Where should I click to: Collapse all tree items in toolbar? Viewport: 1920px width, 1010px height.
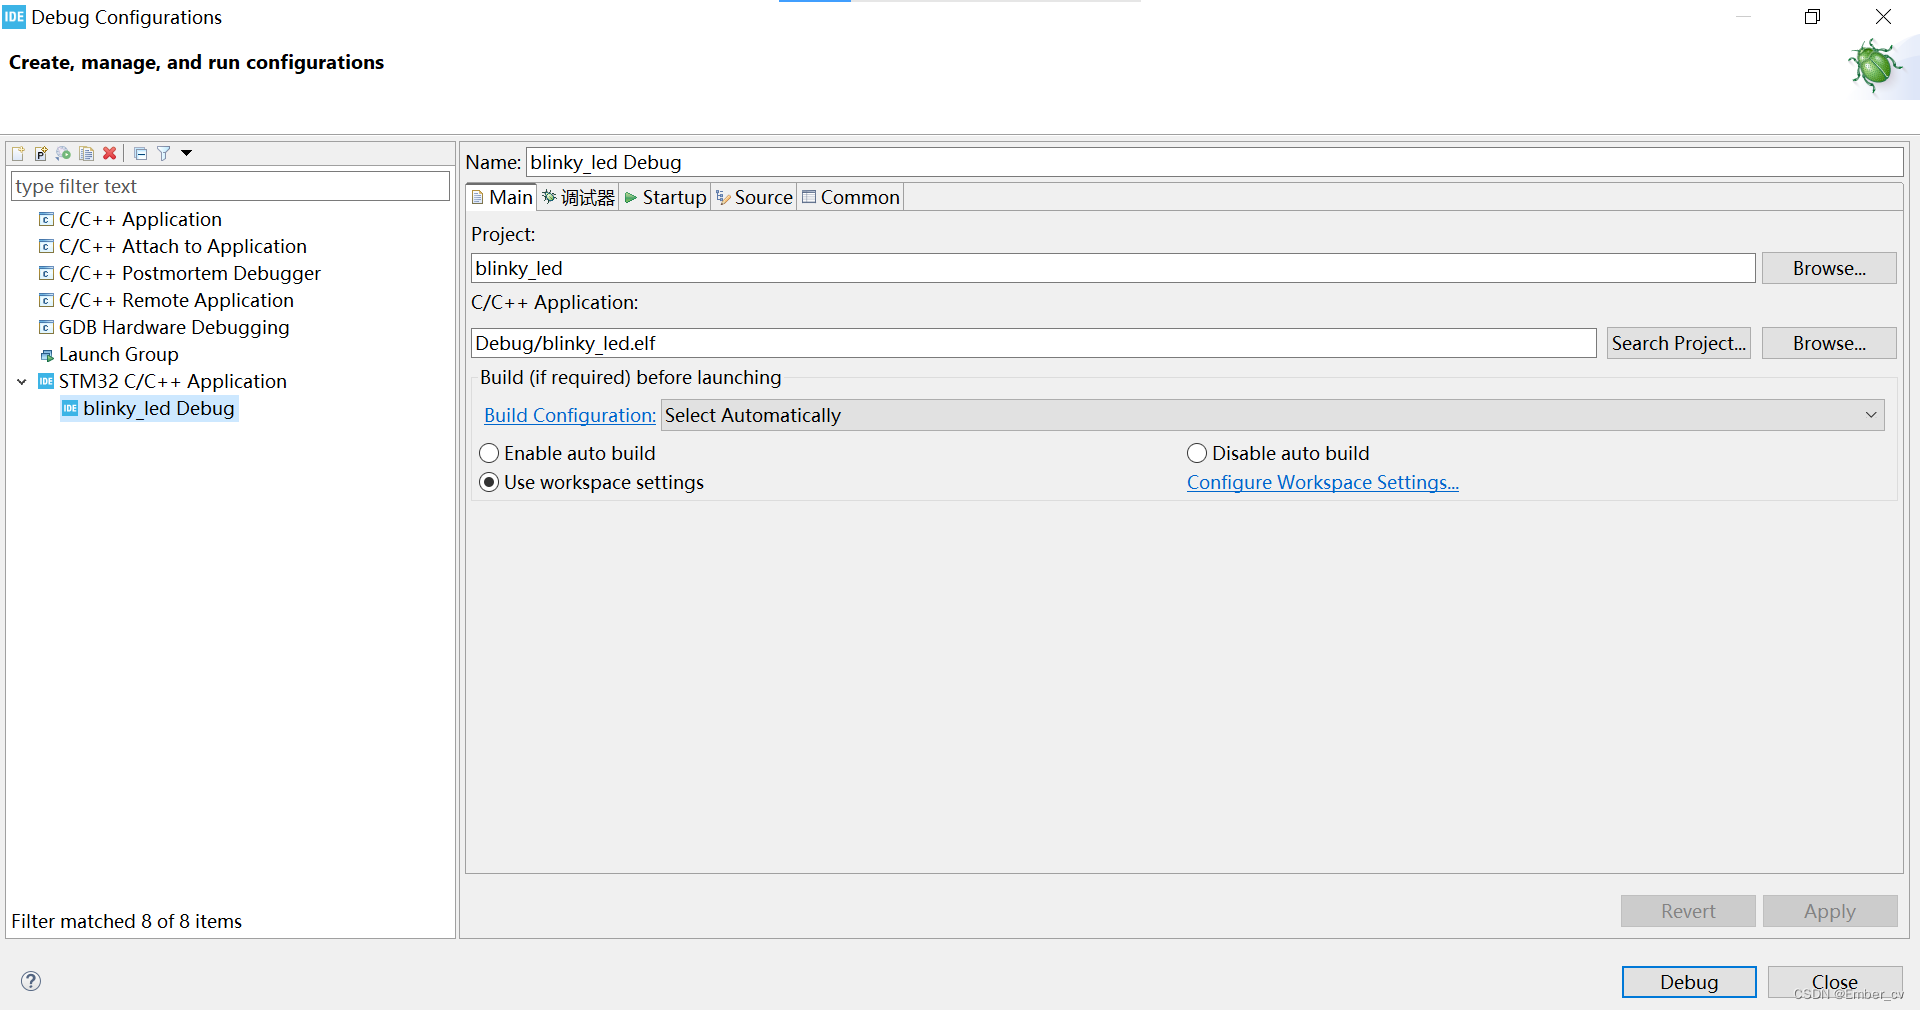[x=140, y=153]
